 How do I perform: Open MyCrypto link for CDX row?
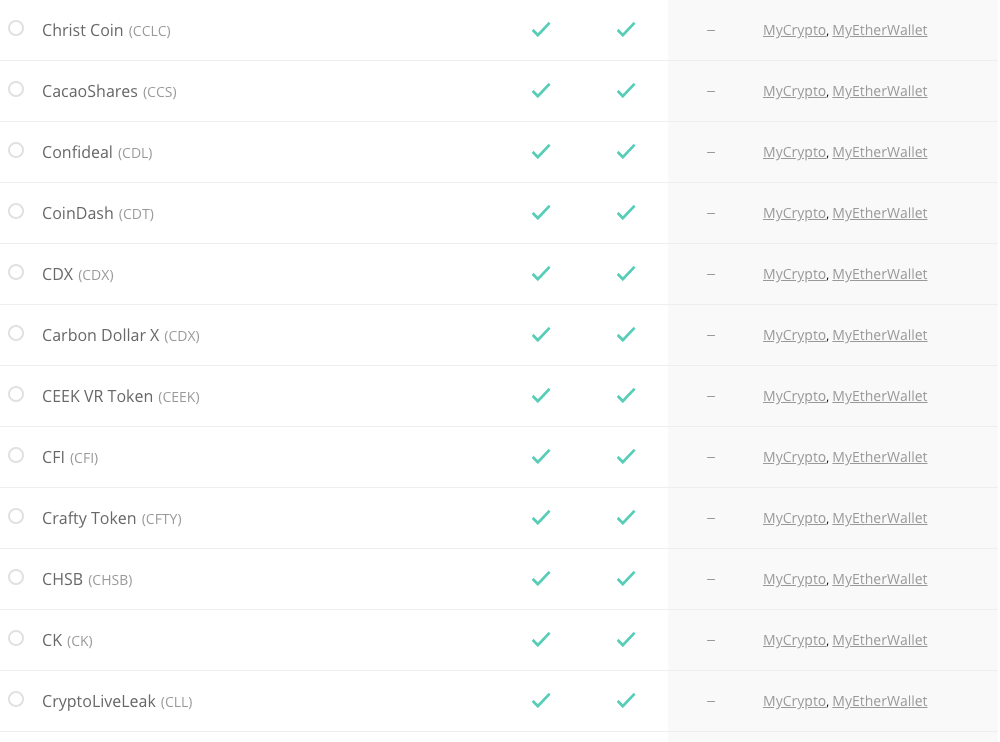(794, 274)
